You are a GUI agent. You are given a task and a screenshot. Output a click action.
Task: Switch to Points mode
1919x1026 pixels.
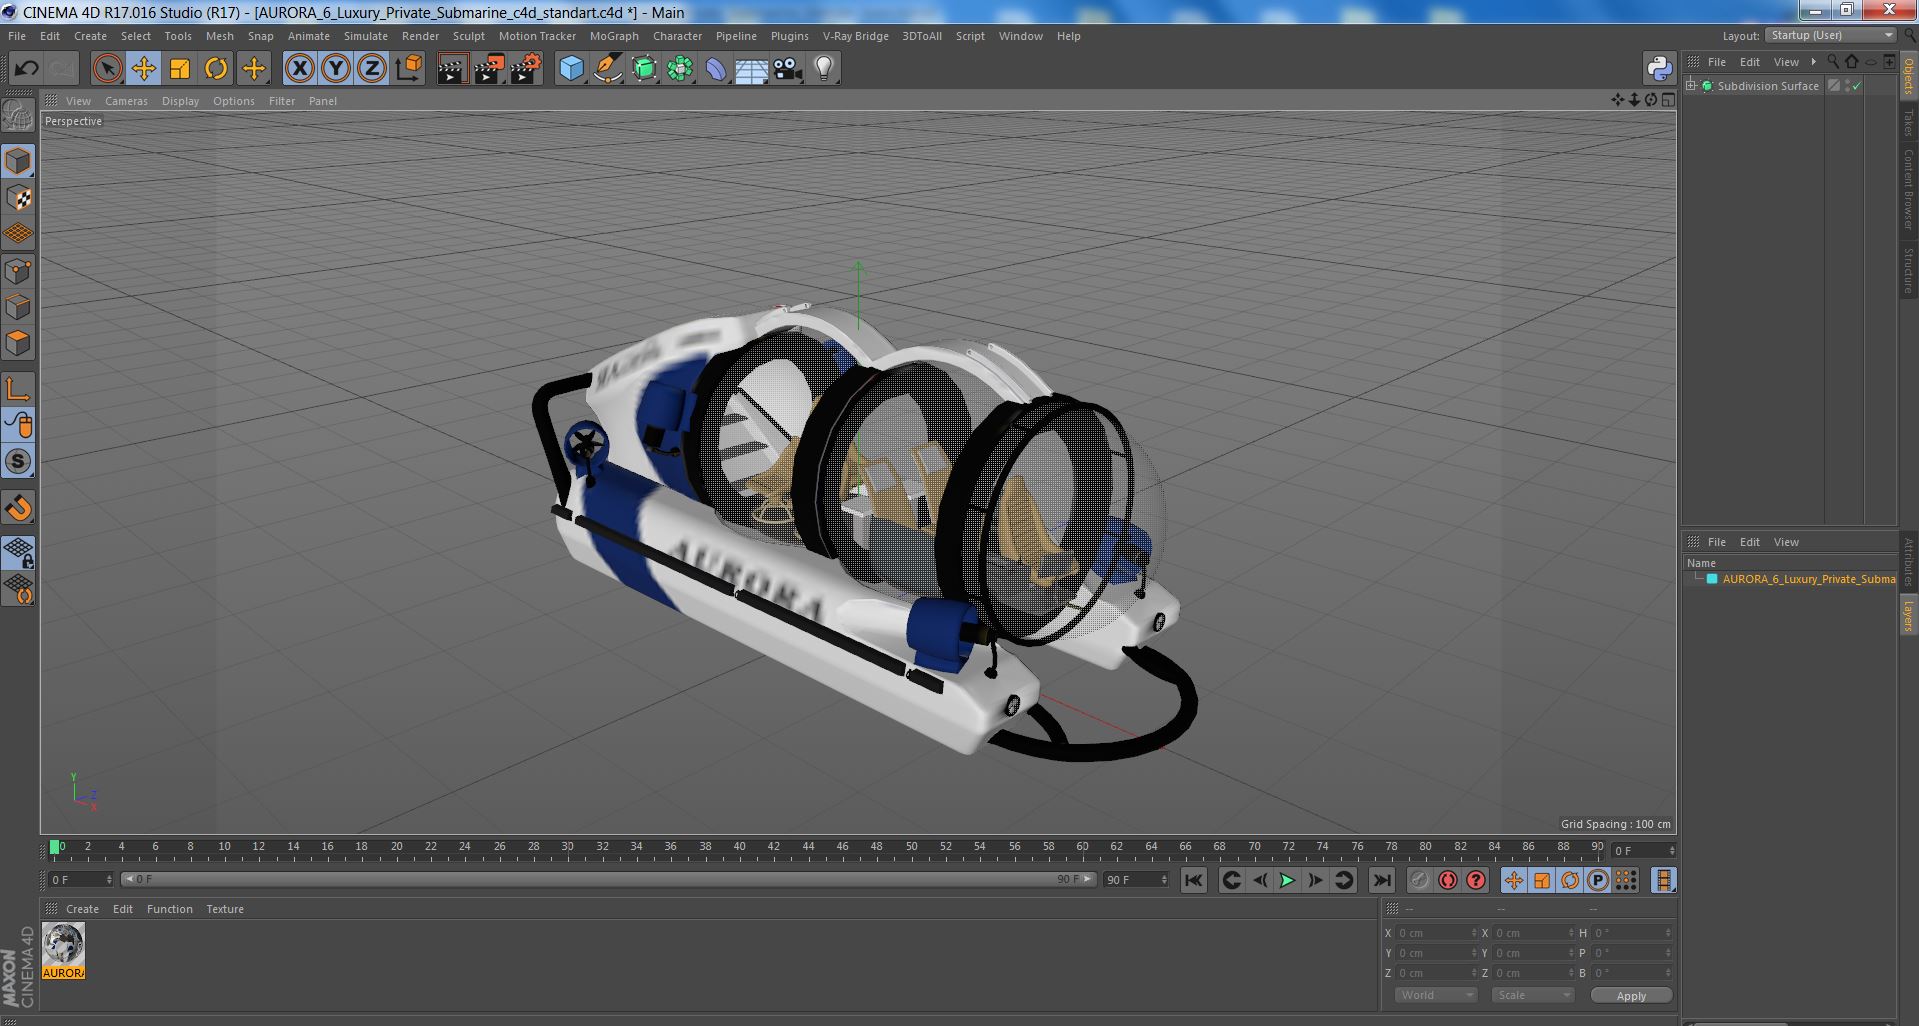pos(18,271)
